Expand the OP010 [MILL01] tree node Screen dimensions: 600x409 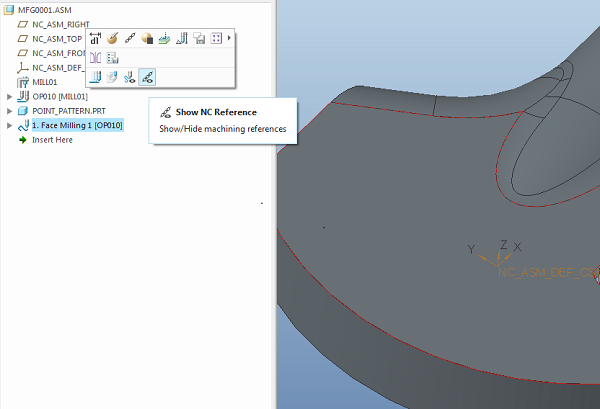point(9,96)
